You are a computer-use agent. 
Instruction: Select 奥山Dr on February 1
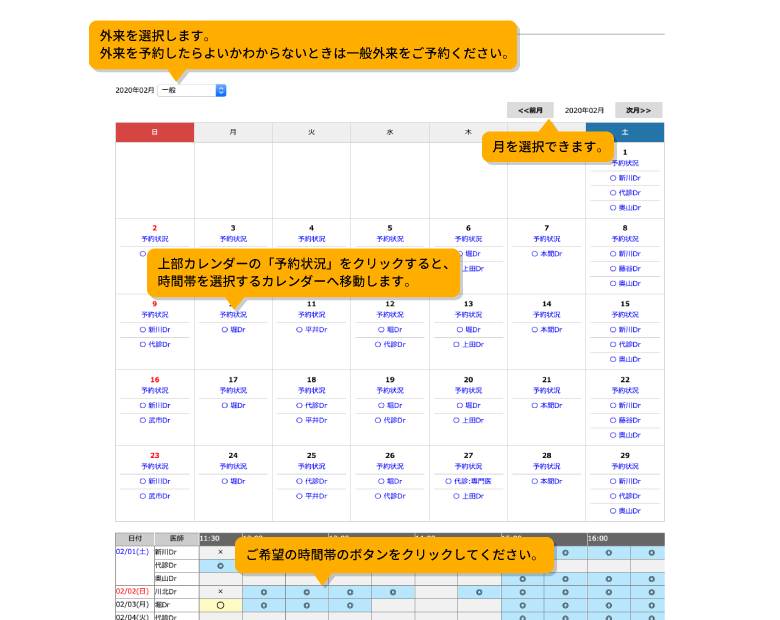[625, 208]
